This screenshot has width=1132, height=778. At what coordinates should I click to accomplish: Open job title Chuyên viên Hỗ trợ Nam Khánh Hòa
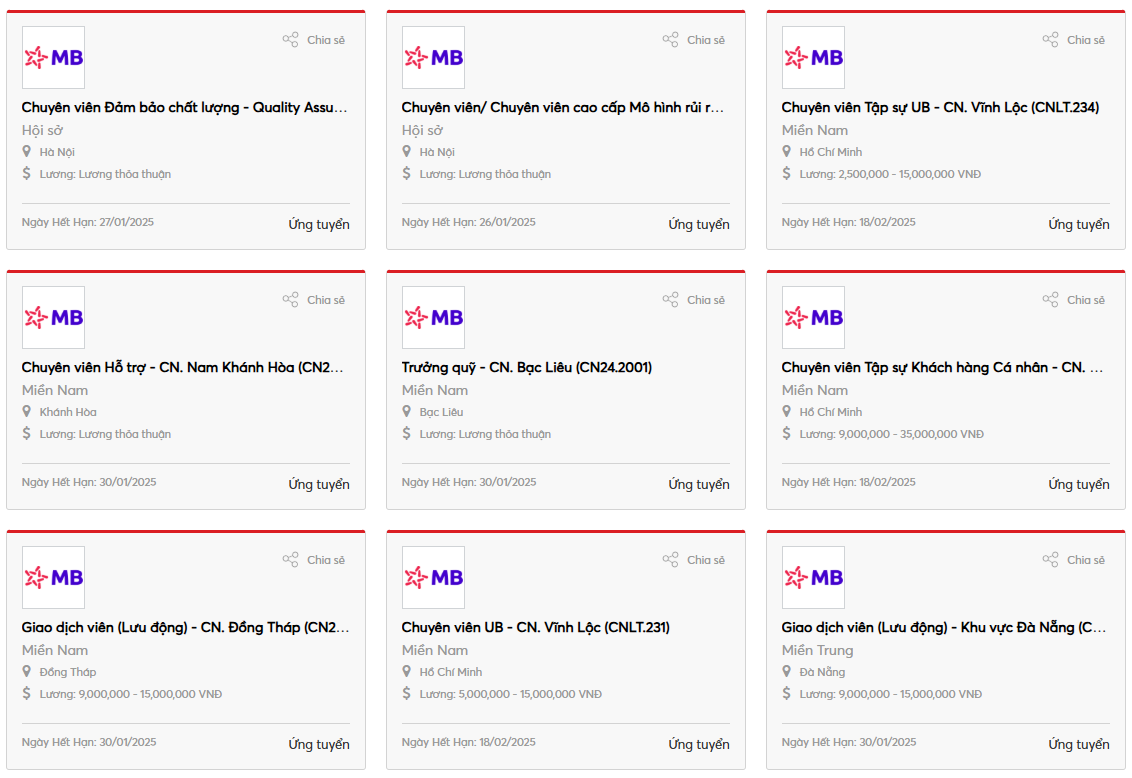(x=183, y=367)
